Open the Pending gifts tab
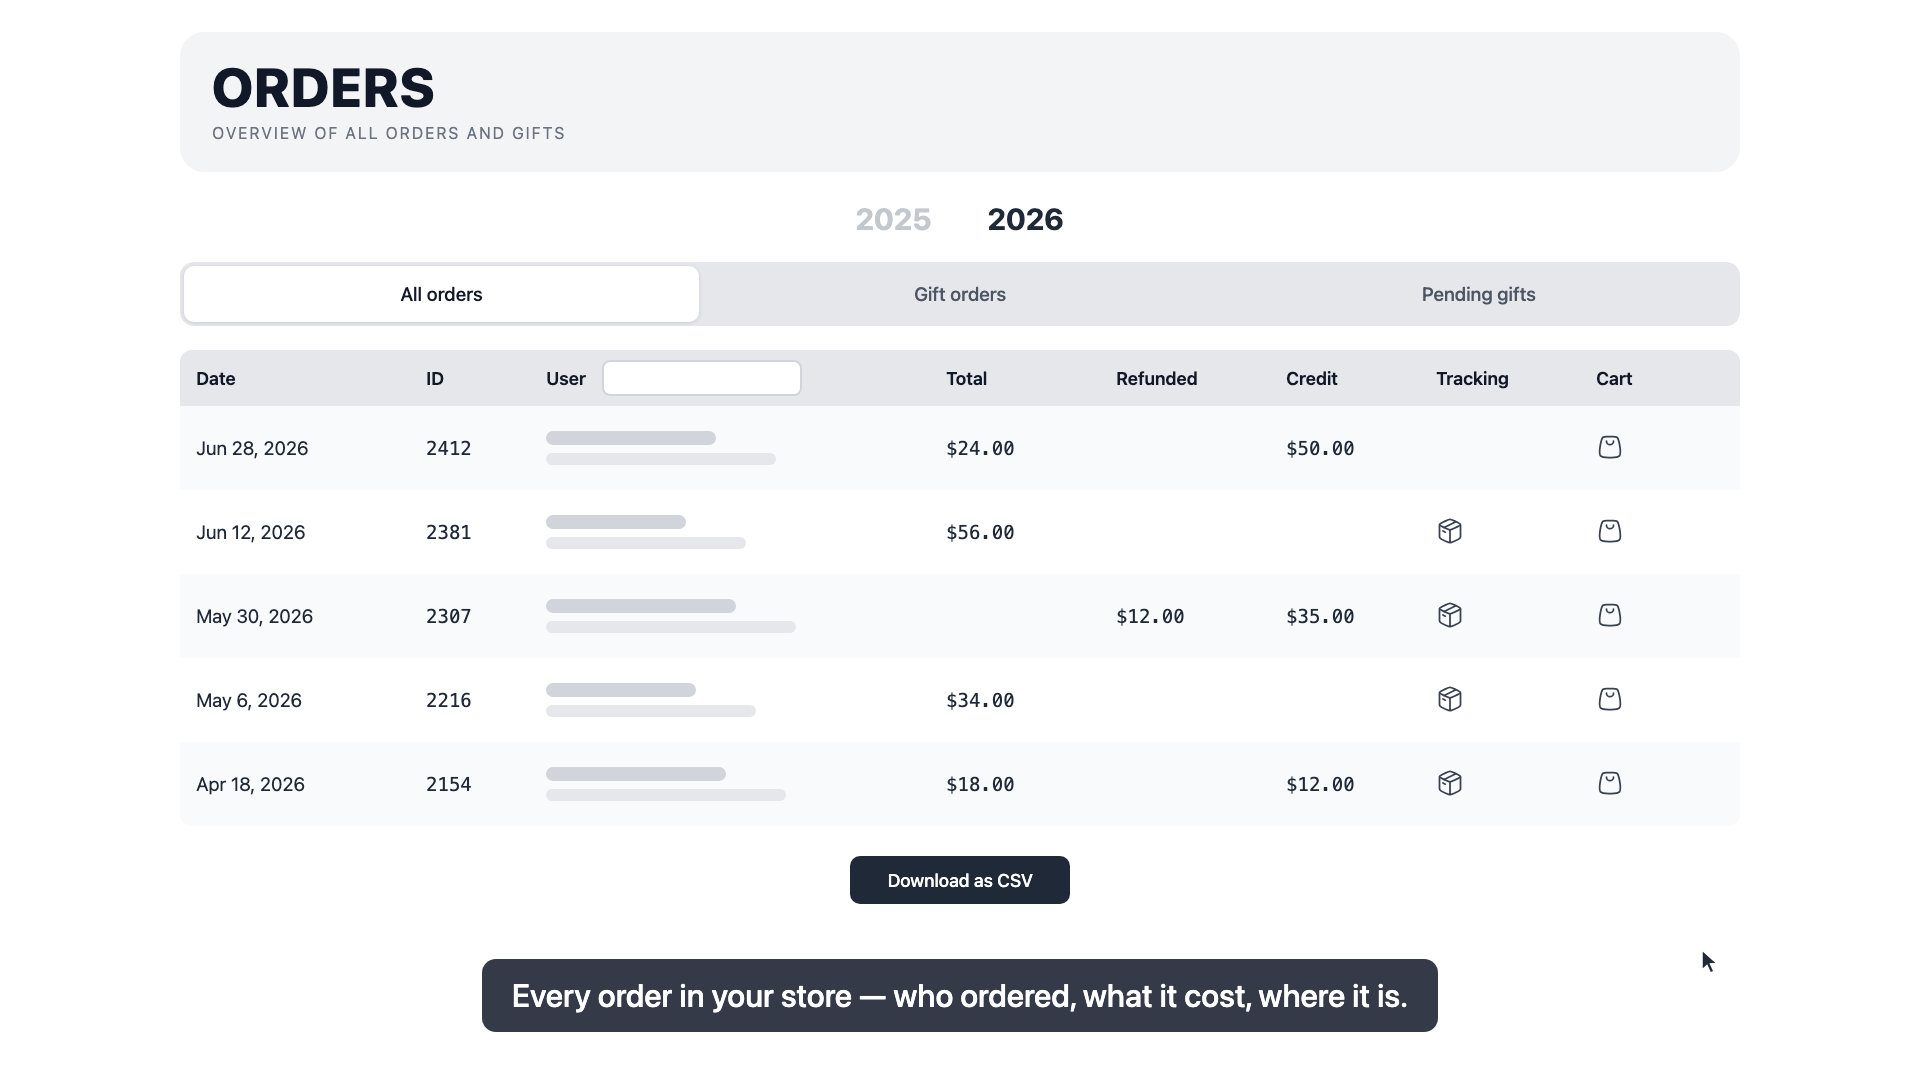The image size is (1920, 1080). 1478,294
